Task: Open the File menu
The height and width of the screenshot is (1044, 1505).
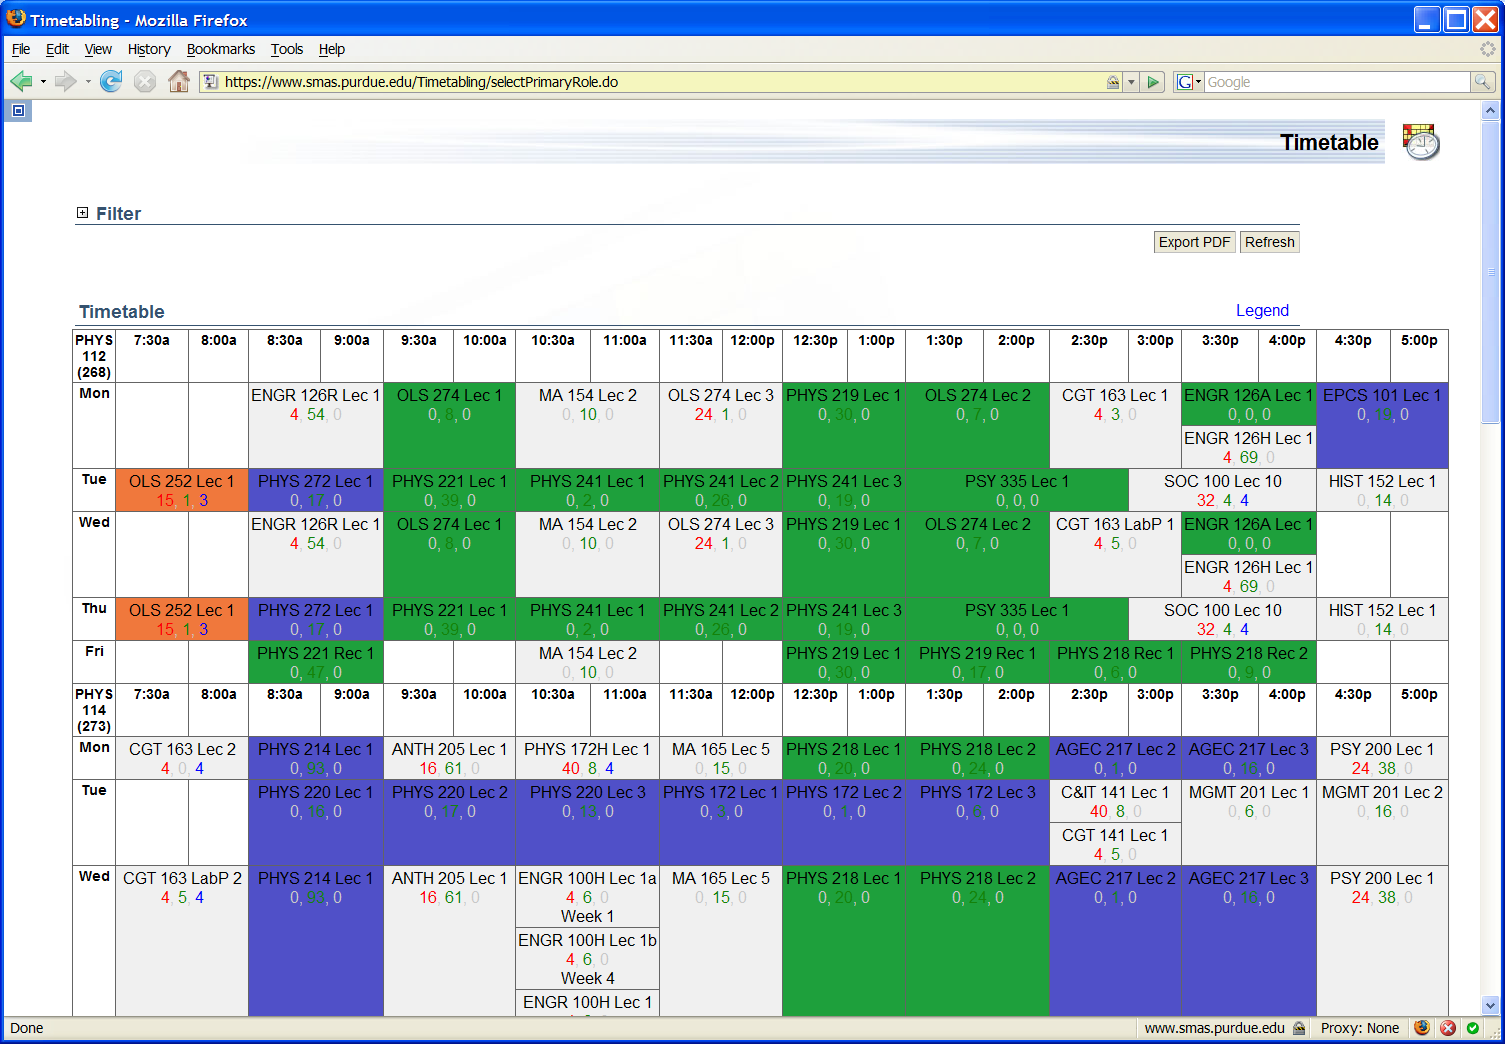Action: [21, 49]
